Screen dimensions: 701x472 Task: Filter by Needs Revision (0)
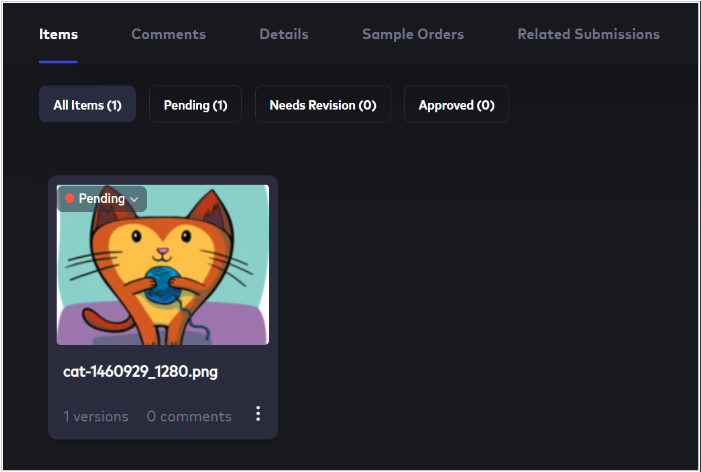(x=323, y=104)
